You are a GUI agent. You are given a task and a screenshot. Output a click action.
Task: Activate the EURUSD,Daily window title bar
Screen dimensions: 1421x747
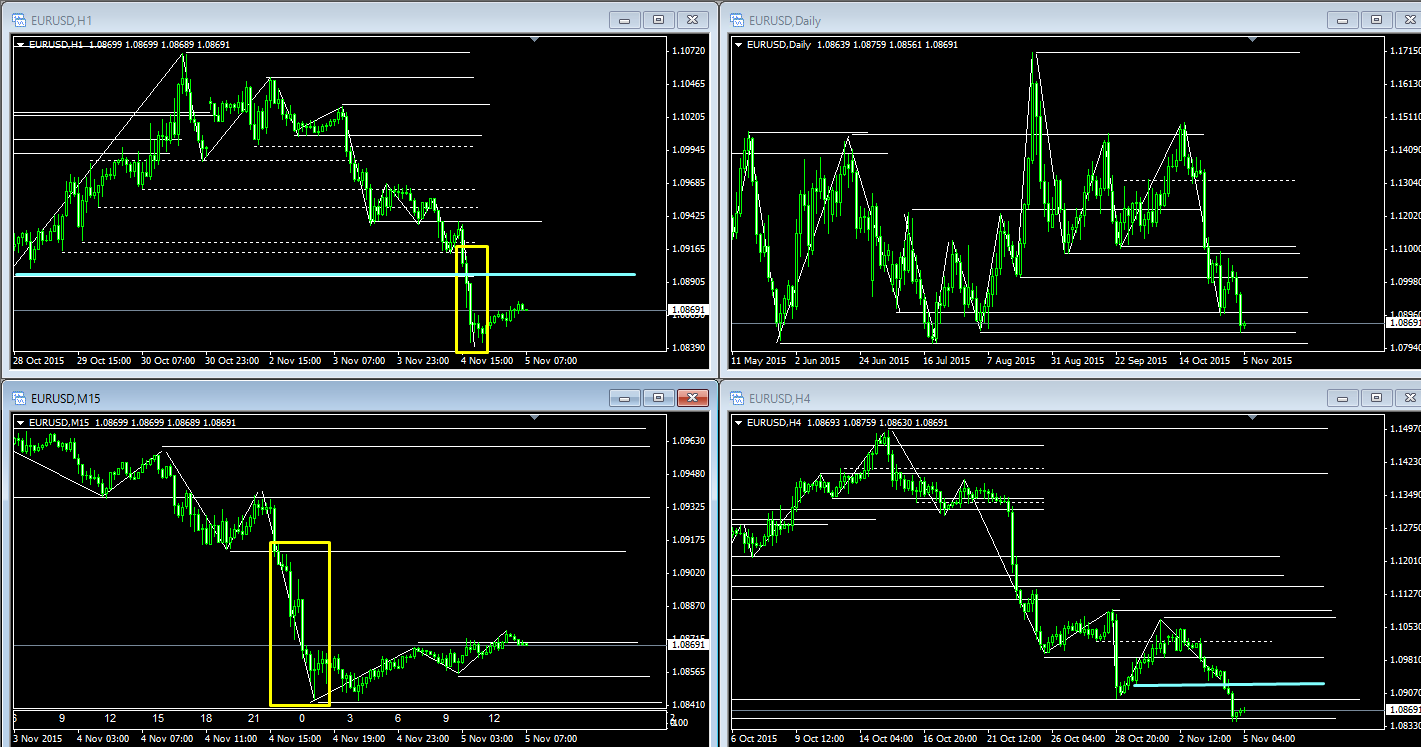click(x=1000, y=19)
